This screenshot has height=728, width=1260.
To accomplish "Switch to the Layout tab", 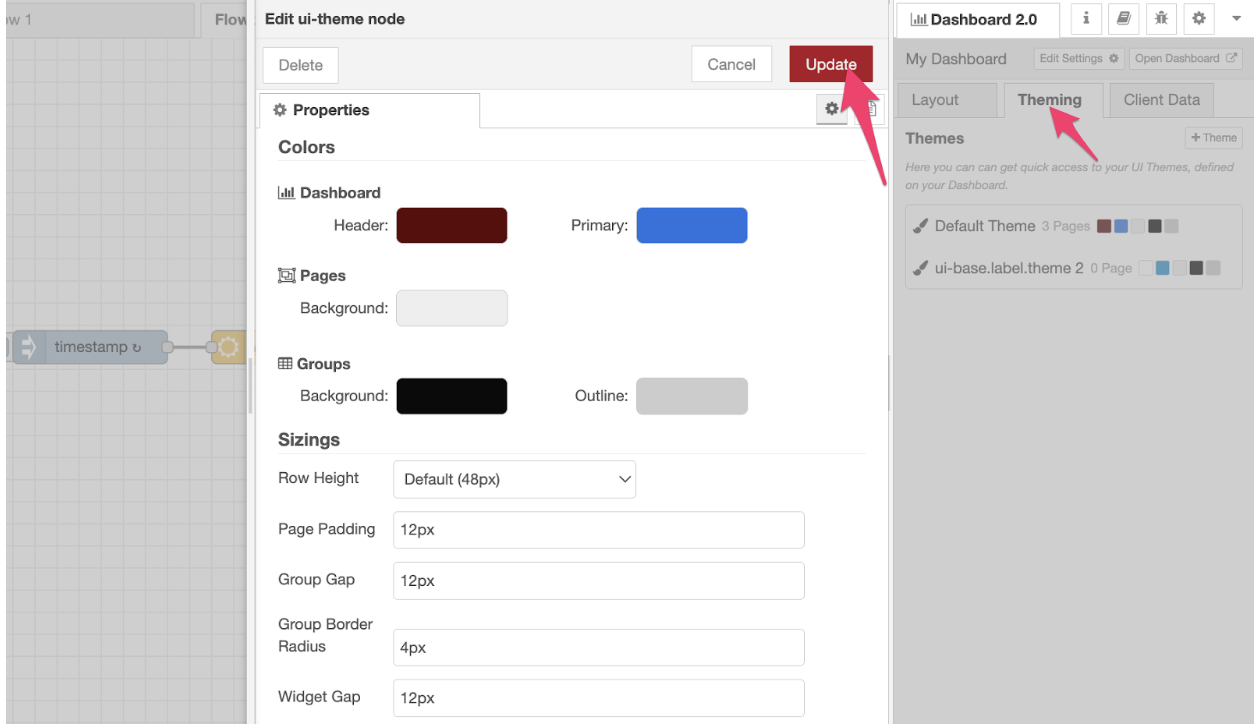I will coord(946,100).
